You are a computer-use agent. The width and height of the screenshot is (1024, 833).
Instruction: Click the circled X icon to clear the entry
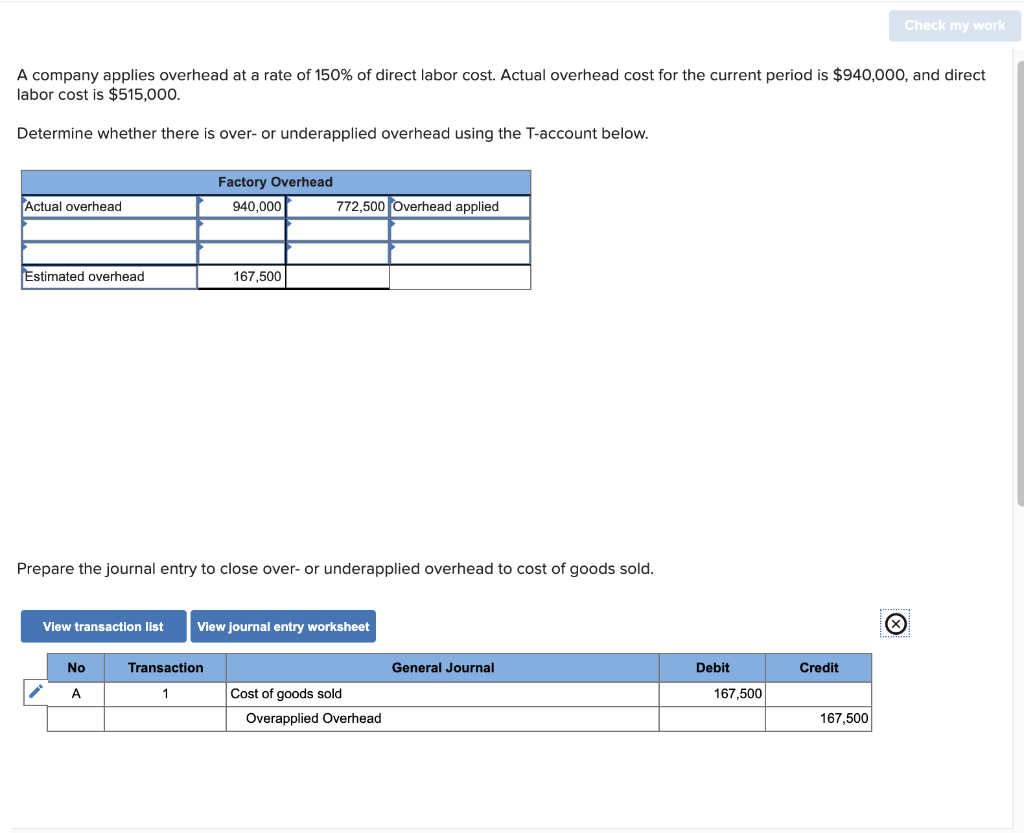point(895,623)
